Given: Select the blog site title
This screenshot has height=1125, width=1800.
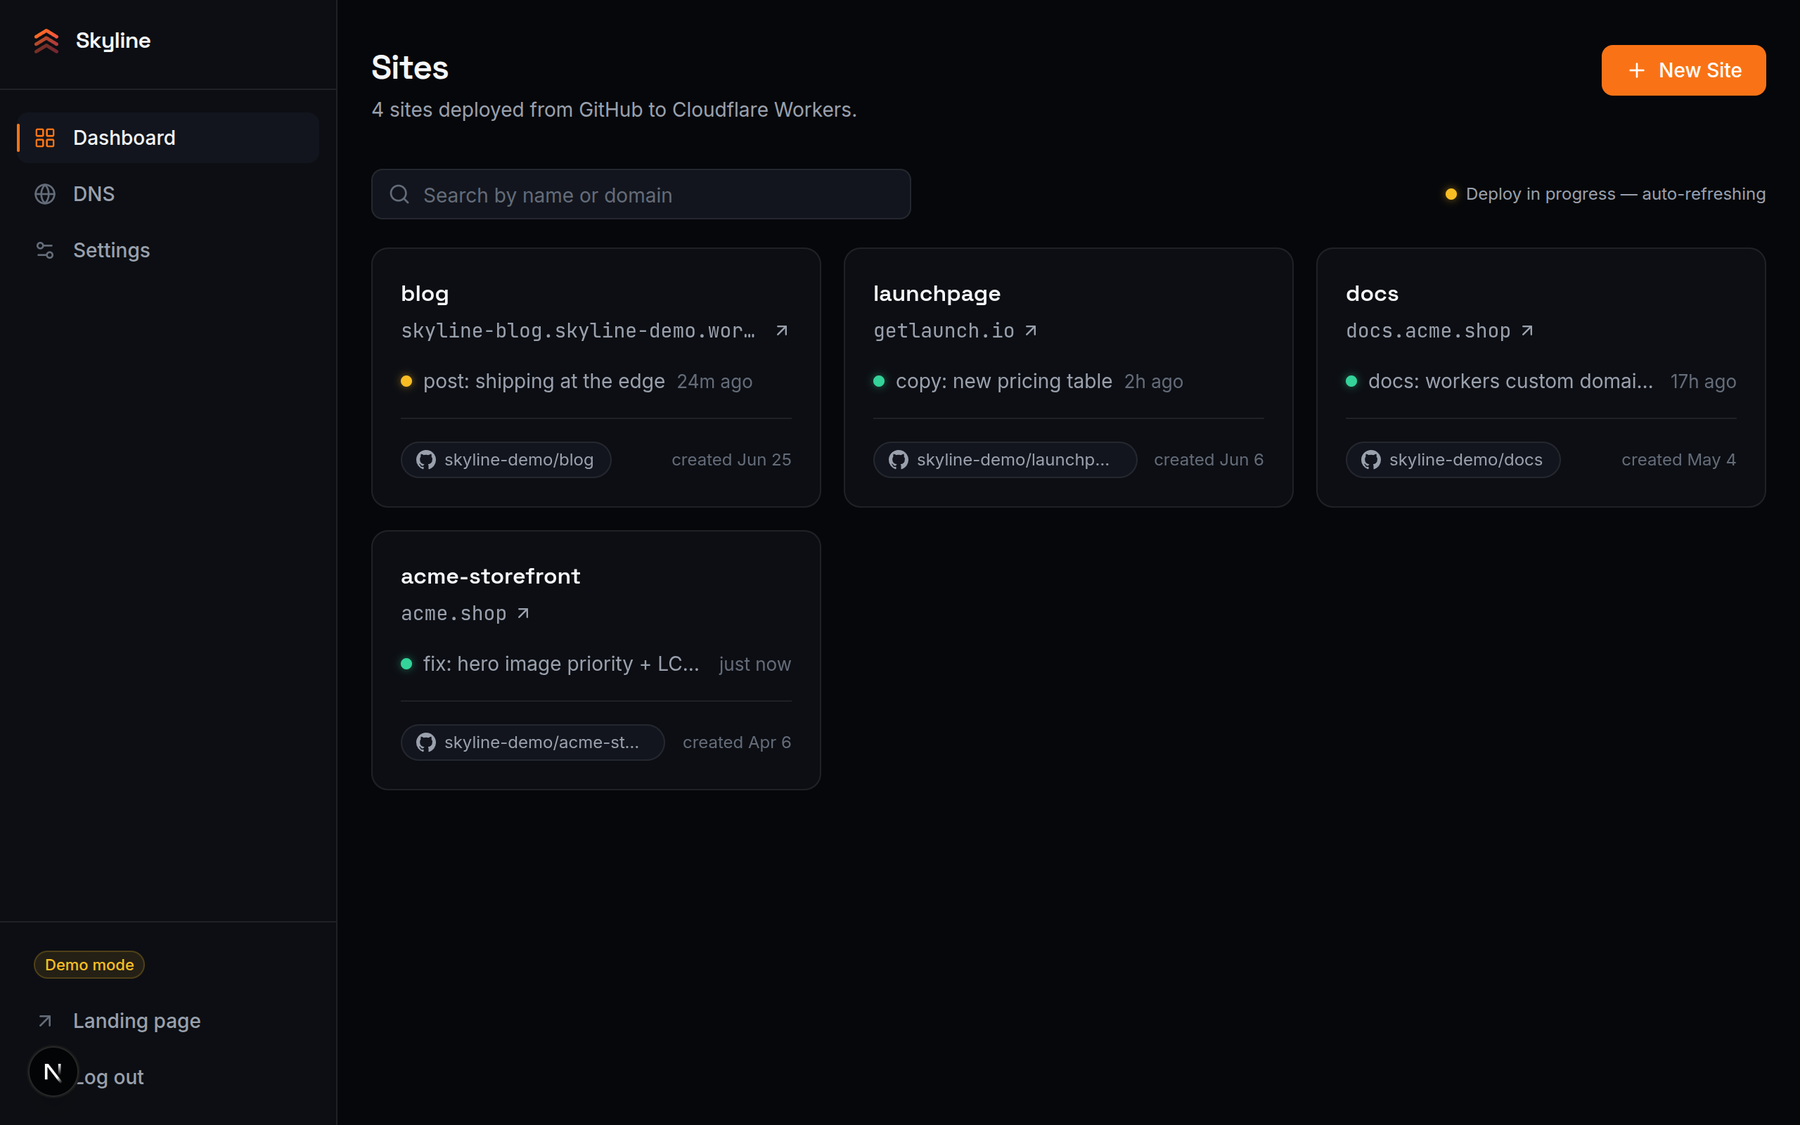Looking at the screenshot, I should point(425,294).
